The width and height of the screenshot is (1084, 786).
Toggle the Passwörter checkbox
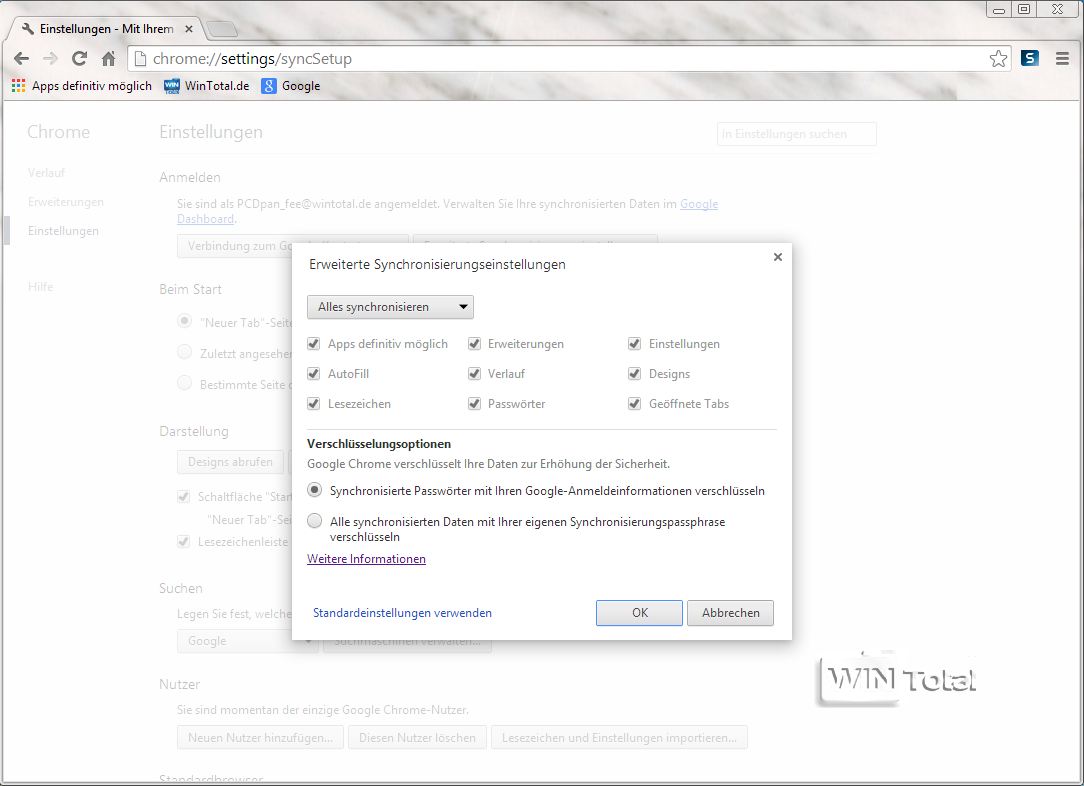474,404
